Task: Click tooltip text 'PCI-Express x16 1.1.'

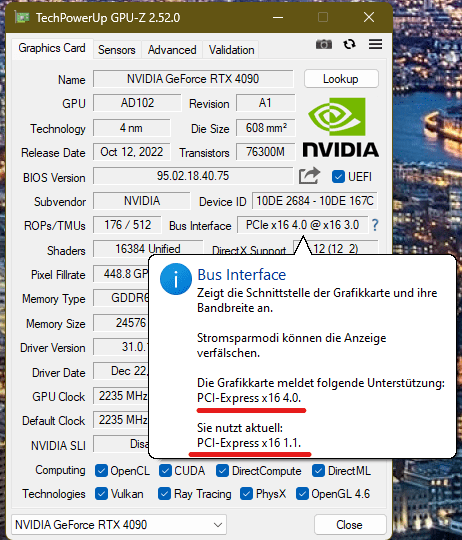Action: [249, 443]
